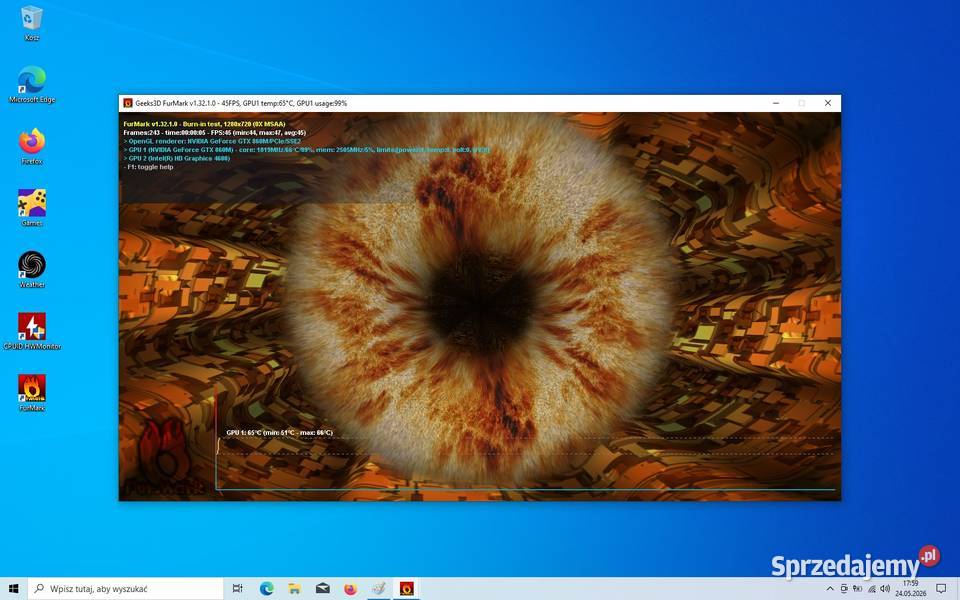Click the taskbar app left of FurMark

click(x=378, y=588)
